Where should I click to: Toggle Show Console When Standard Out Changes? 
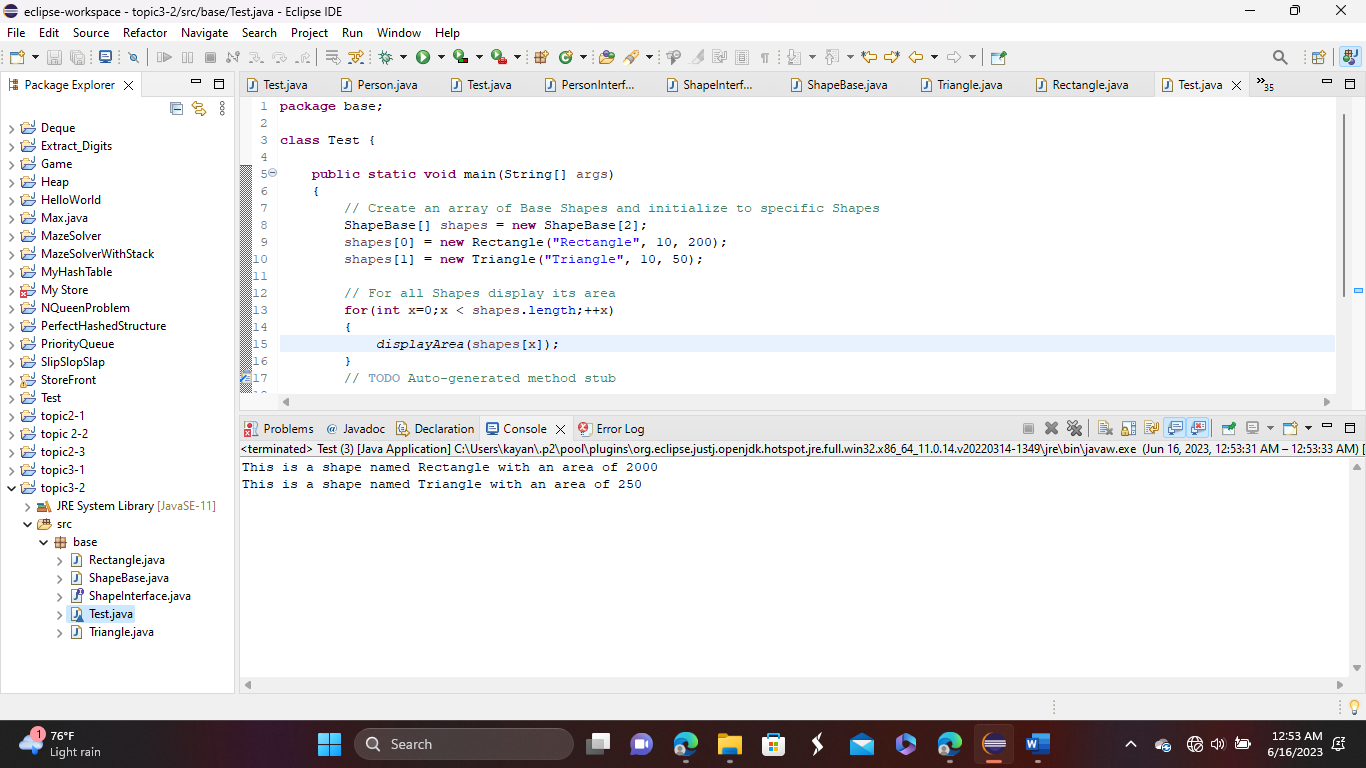[x=1173, y=428]
